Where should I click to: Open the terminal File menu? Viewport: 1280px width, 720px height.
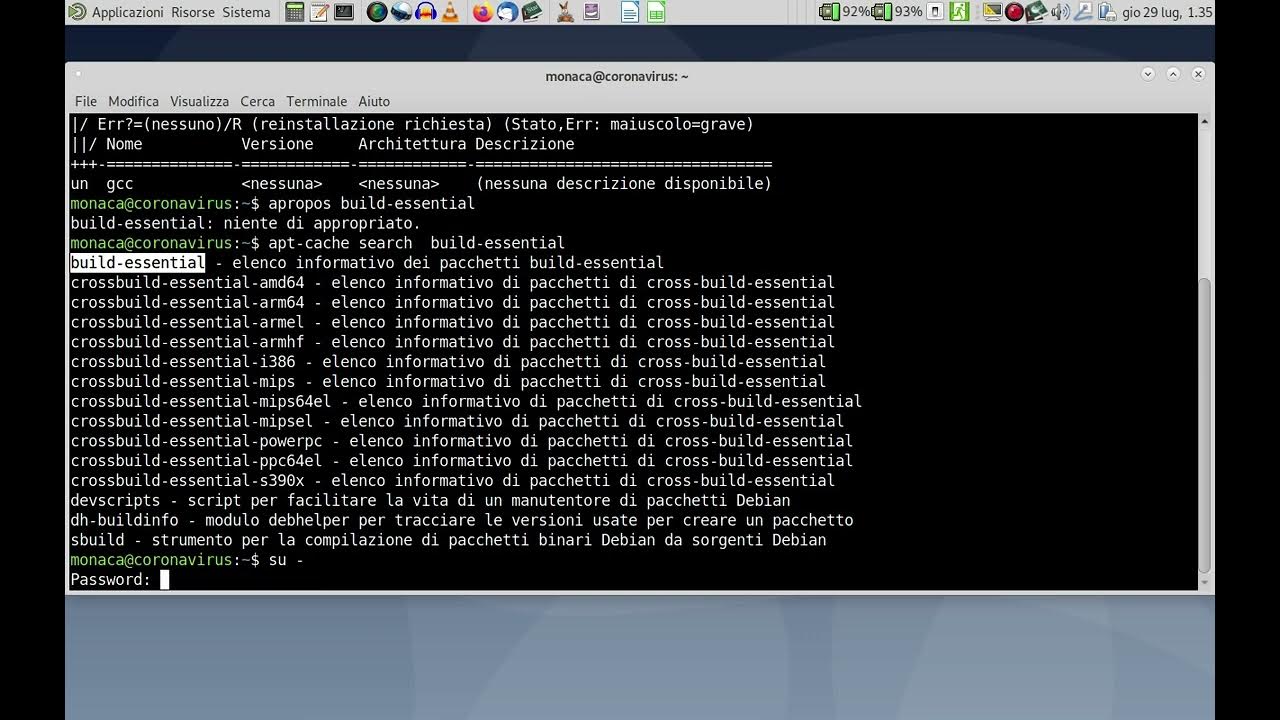[86, 101]
